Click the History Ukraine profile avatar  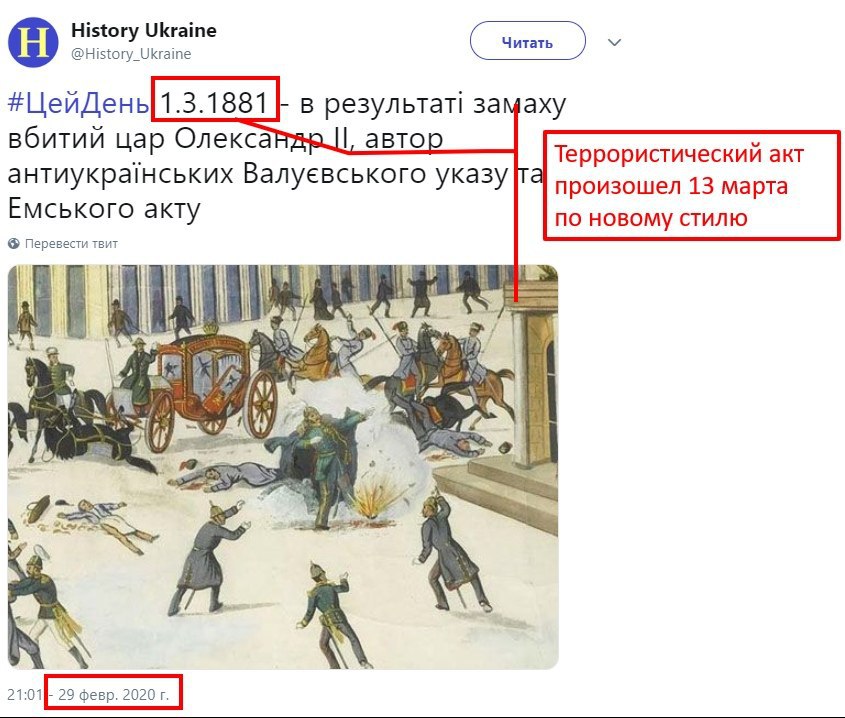point(33,42)
